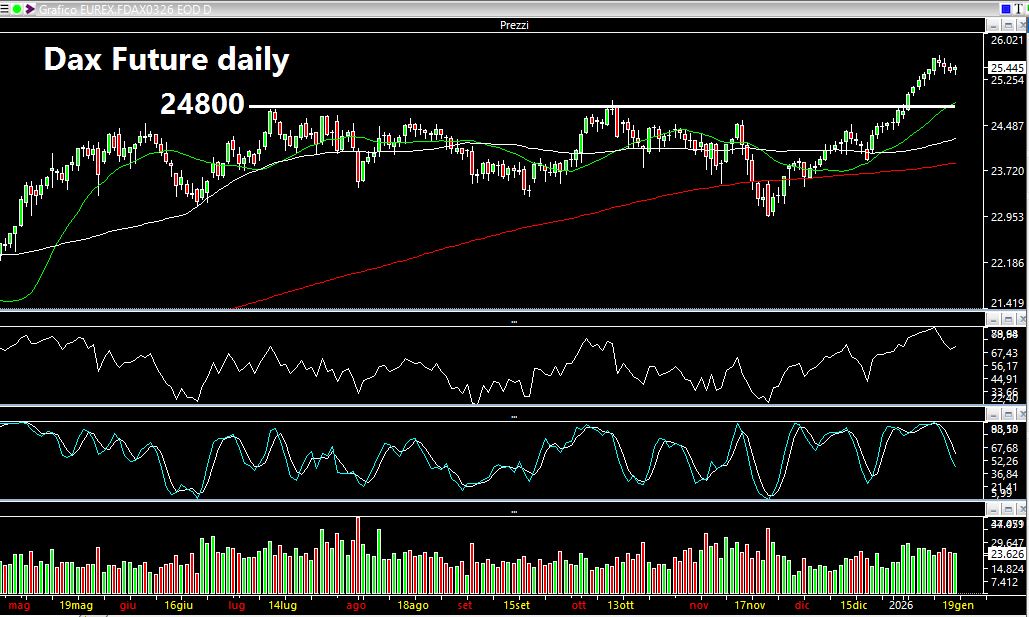The width and height of the screenshot is (1029, 617).
Task: Click the 17nov date label
Action: tap(750, 605)
